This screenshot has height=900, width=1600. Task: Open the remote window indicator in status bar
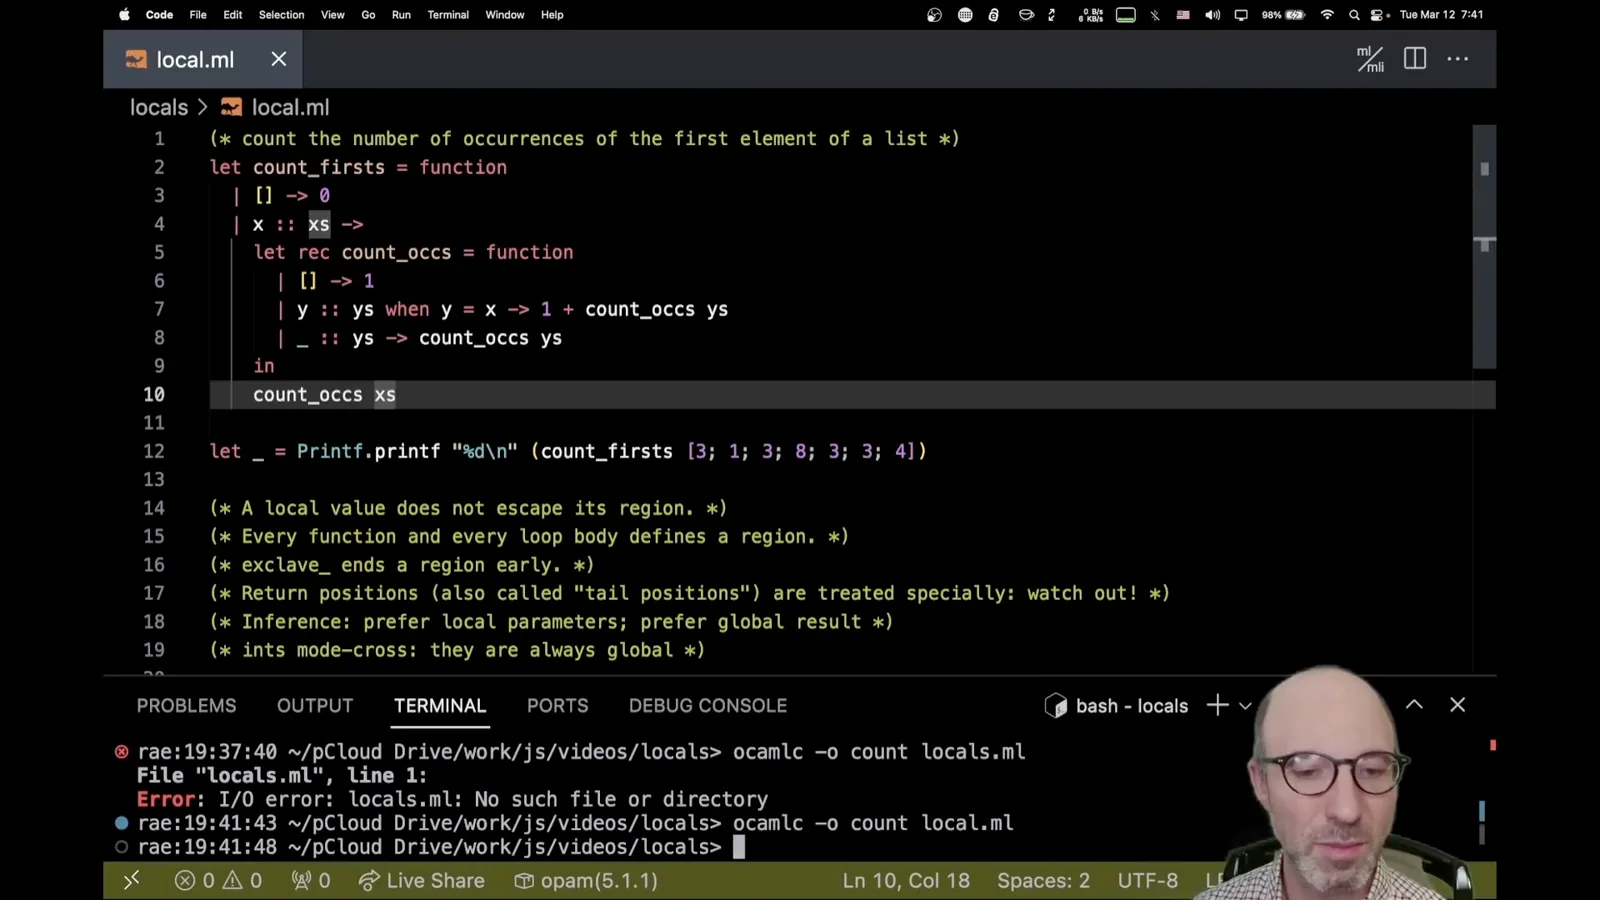(131, 881)
